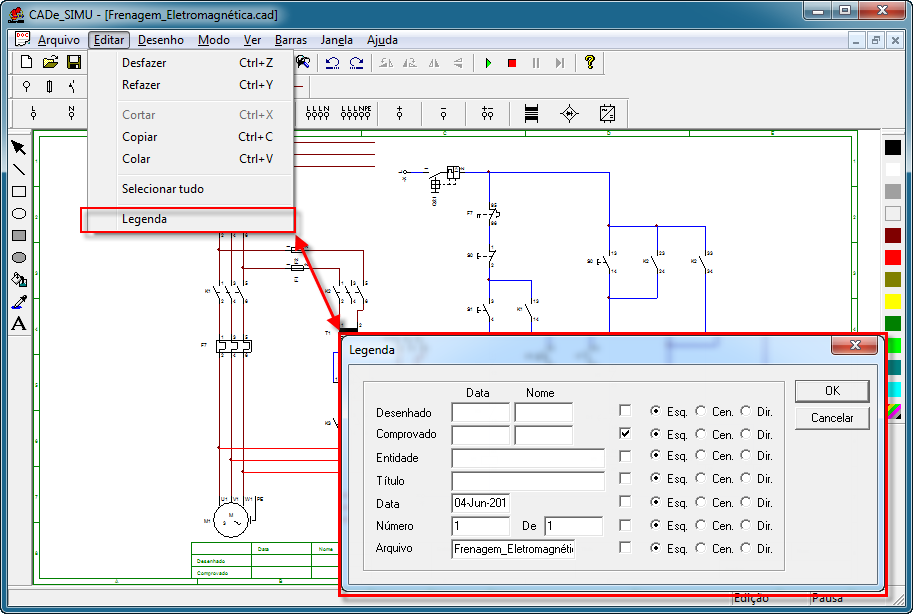Pick the yellow color swatch
Image resolution: width=913 pixels, height=614 pixels.
[893, 301]
